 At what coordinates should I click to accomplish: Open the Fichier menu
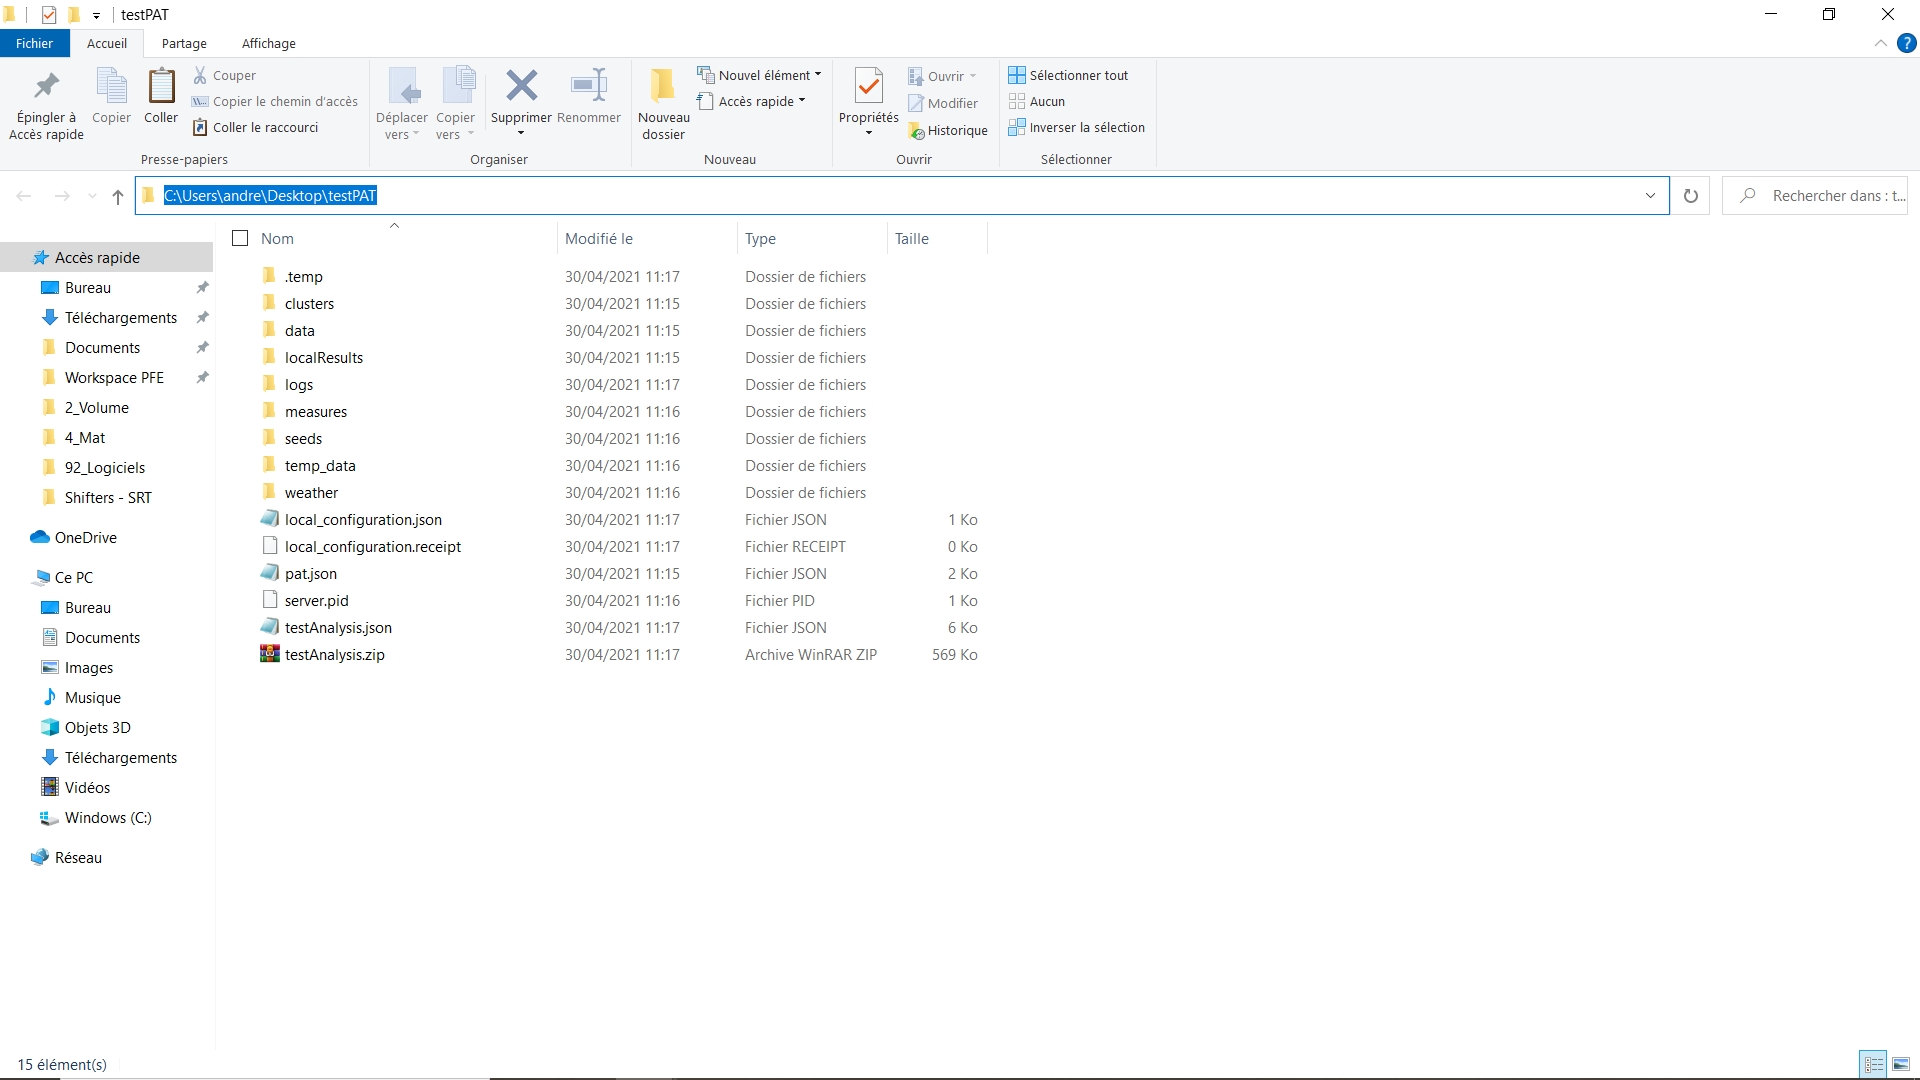coord(34,43)
